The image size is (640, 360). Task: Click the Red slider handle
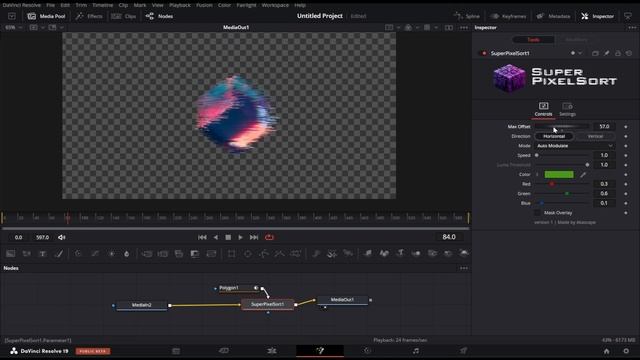click(x=551, y=184)
